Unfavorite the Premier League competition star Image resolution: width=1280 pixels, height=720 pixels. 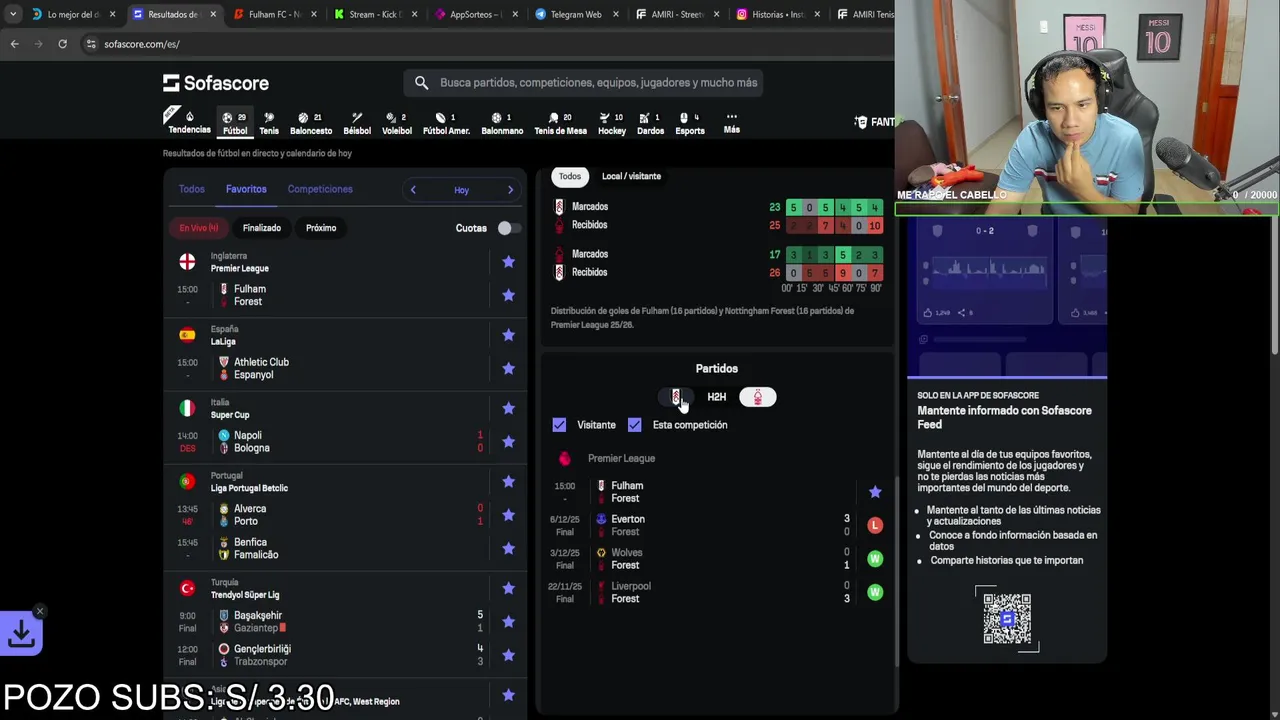point(508,262)
